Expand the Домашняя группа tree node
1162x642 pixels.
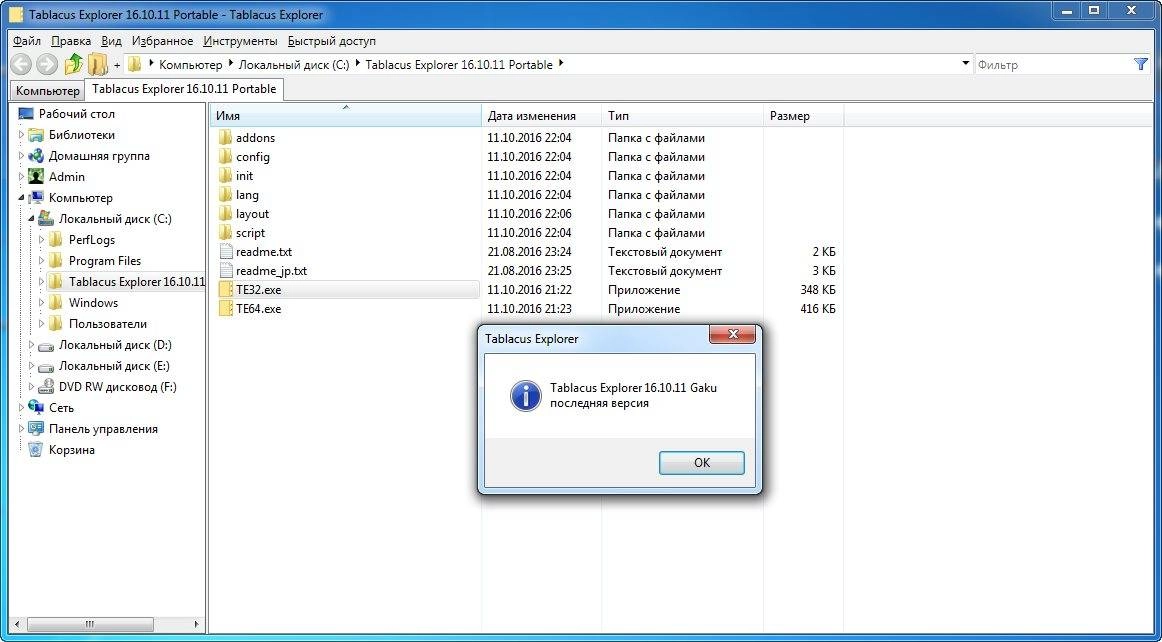(x=21, y=156)
